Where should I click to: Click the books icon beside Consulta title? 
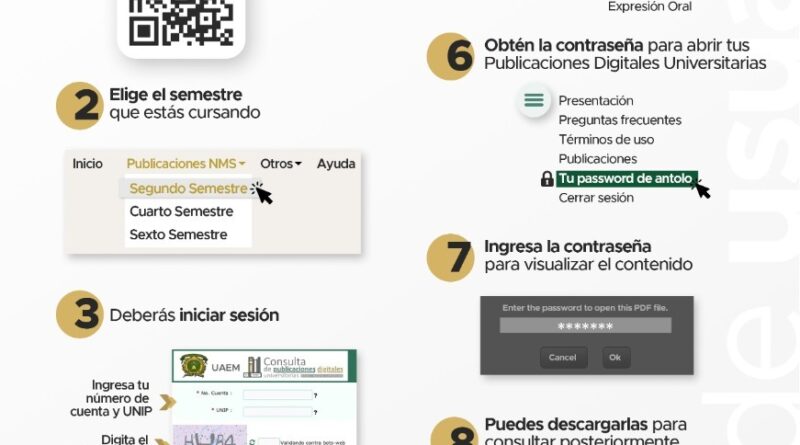tap(254, 366)
